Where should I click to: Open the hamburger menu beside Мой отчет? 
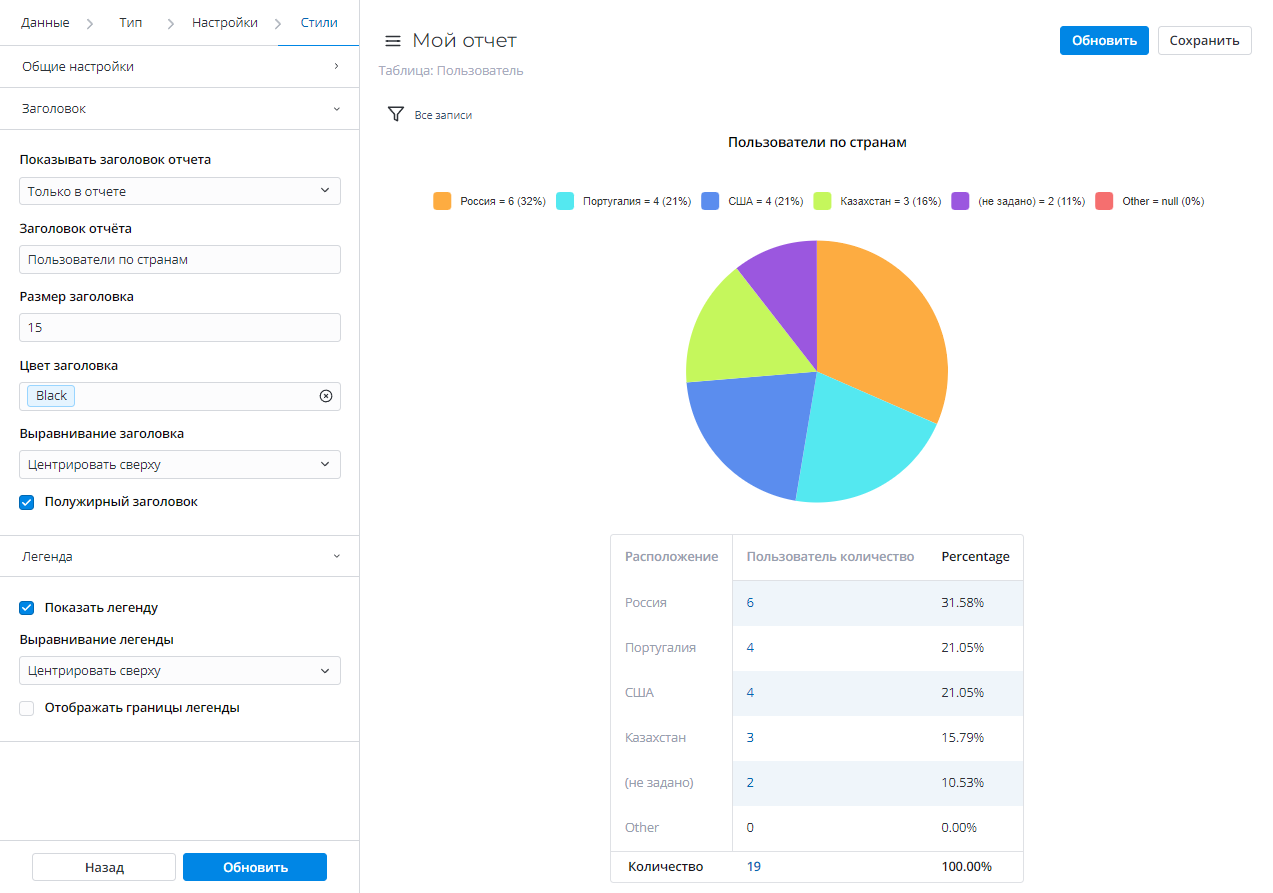pos(393,41)
